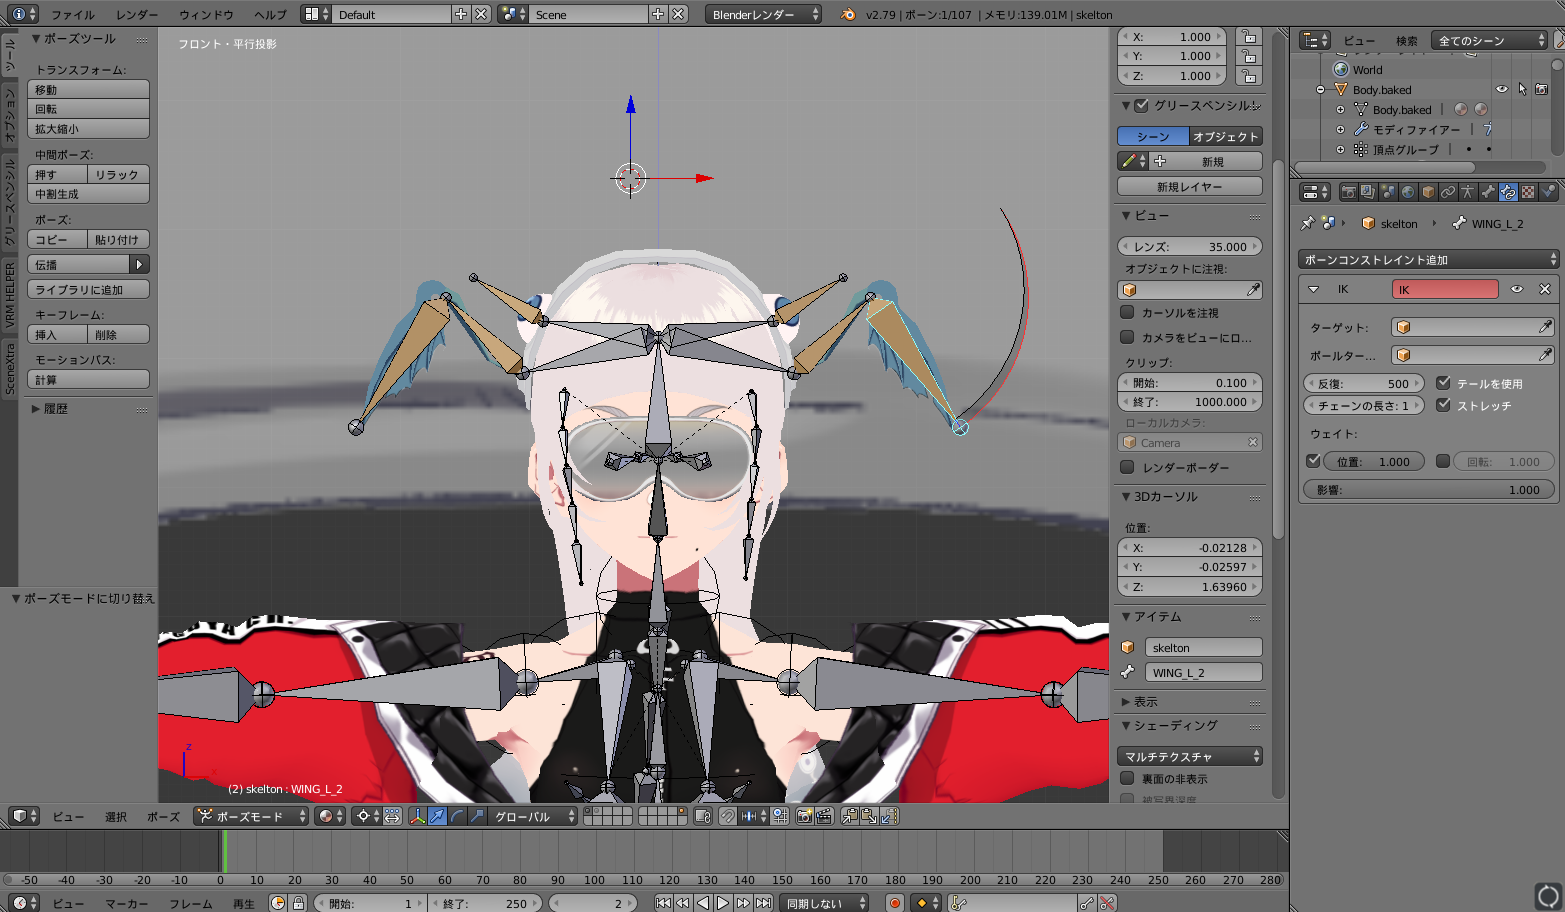The height and width of the screenshot is (912, 1565).
Task: Open the Object Constraints chain tab
Action: point(1448,192)
